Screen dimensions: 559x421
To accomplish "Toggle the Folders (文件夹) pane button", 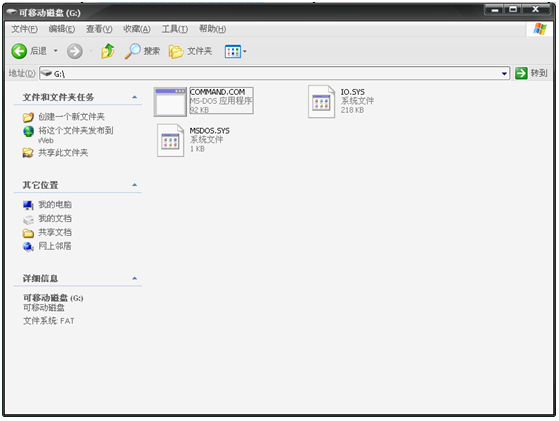I will 190,51.
